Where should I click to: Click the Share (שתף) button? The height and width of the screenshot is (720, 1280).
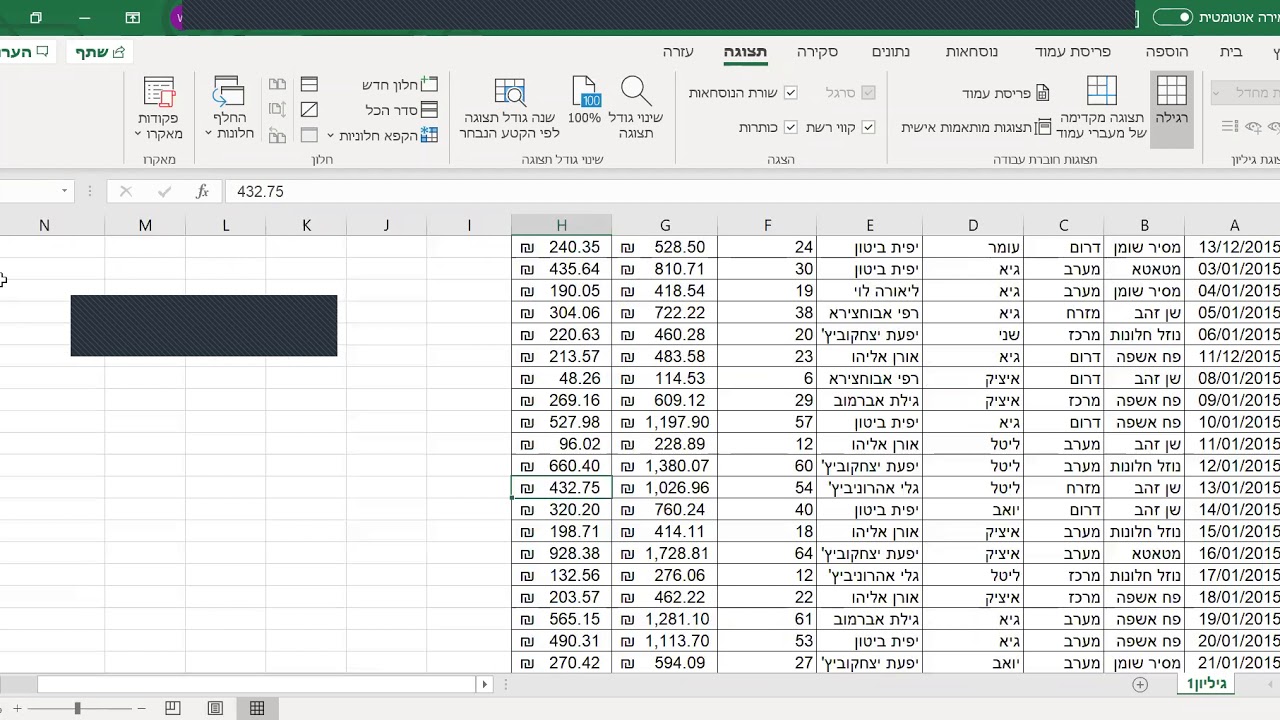coord(99,52)
